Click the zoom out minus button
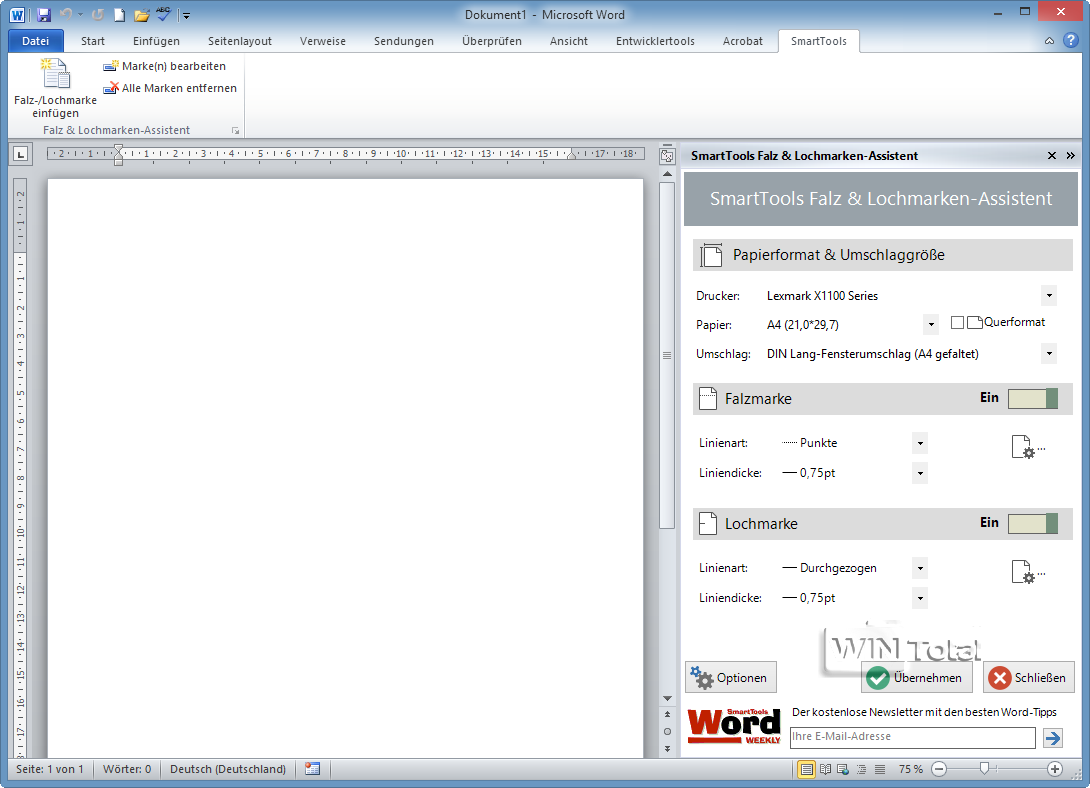1090x788 pixels. 939,769
